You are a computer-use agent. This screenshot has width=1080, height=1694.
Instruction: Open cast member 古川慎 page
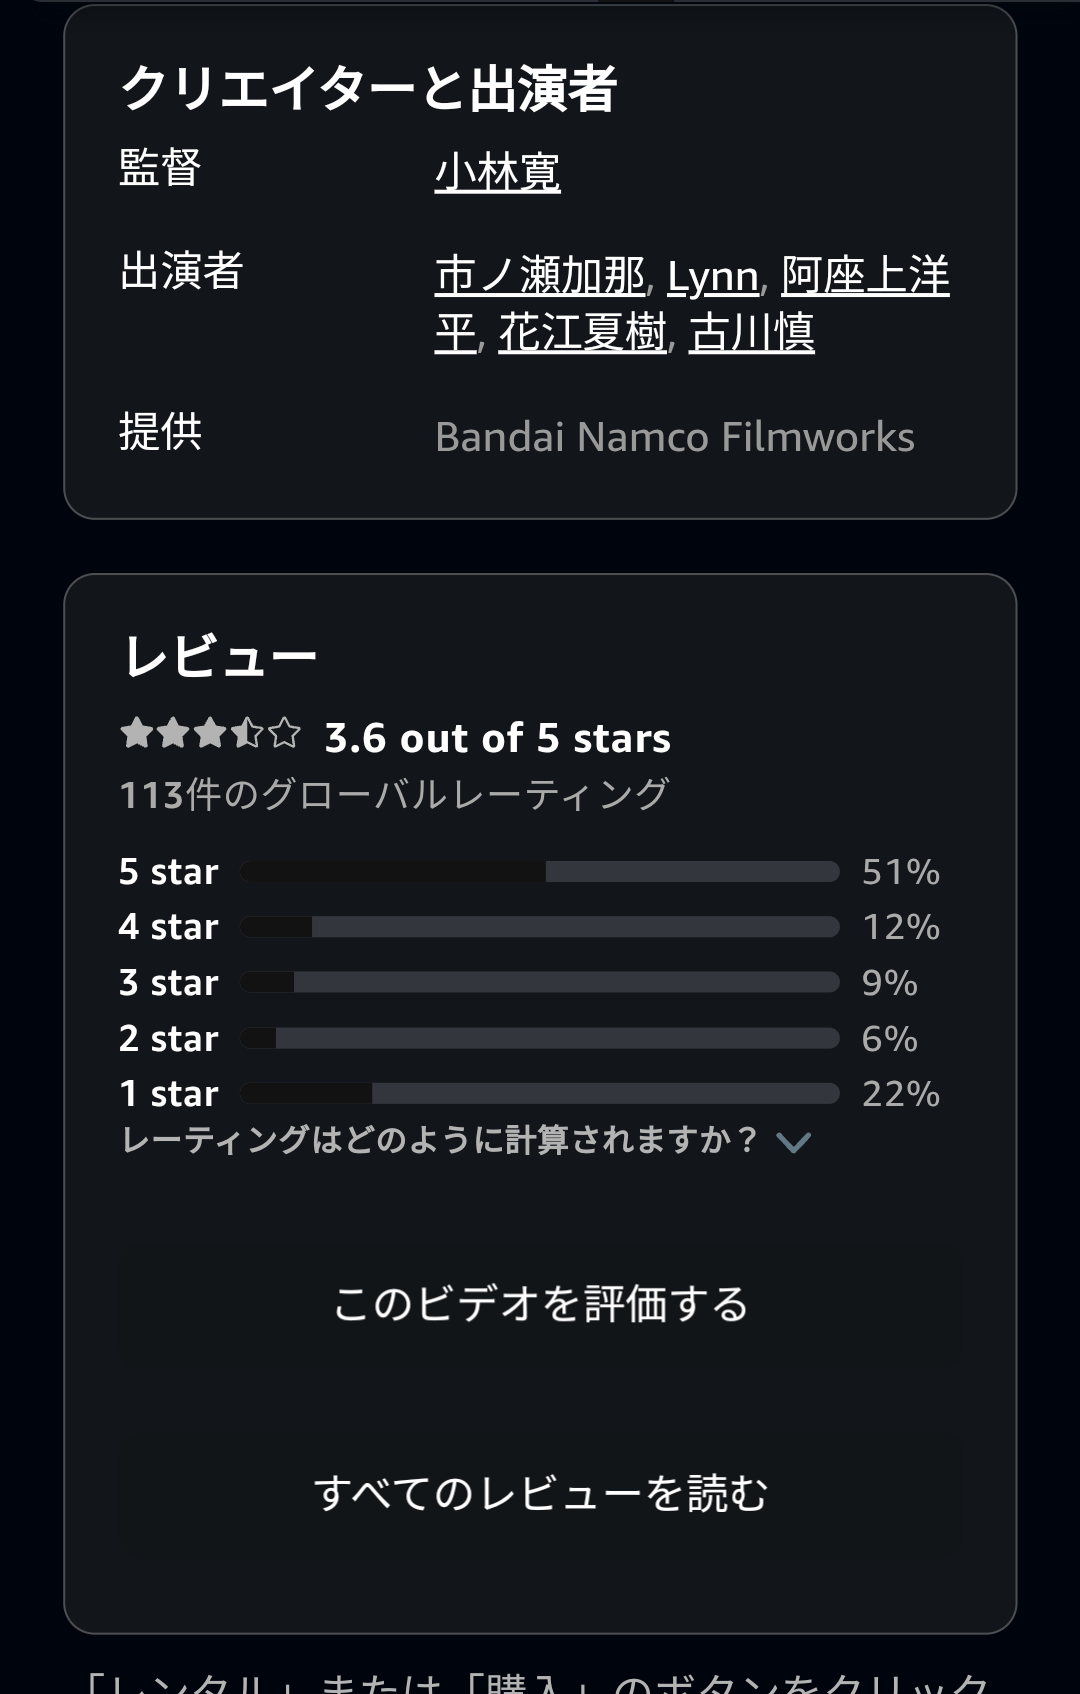[x=751, y=333]
